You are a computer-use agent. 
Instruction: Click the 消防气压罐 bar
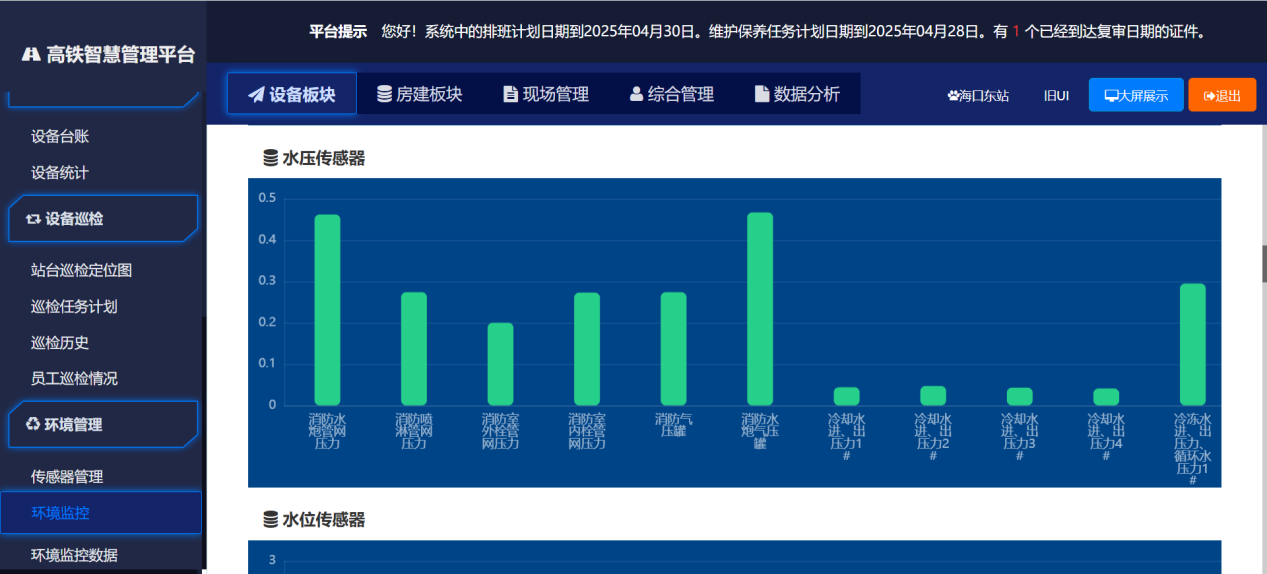(674, 349)
